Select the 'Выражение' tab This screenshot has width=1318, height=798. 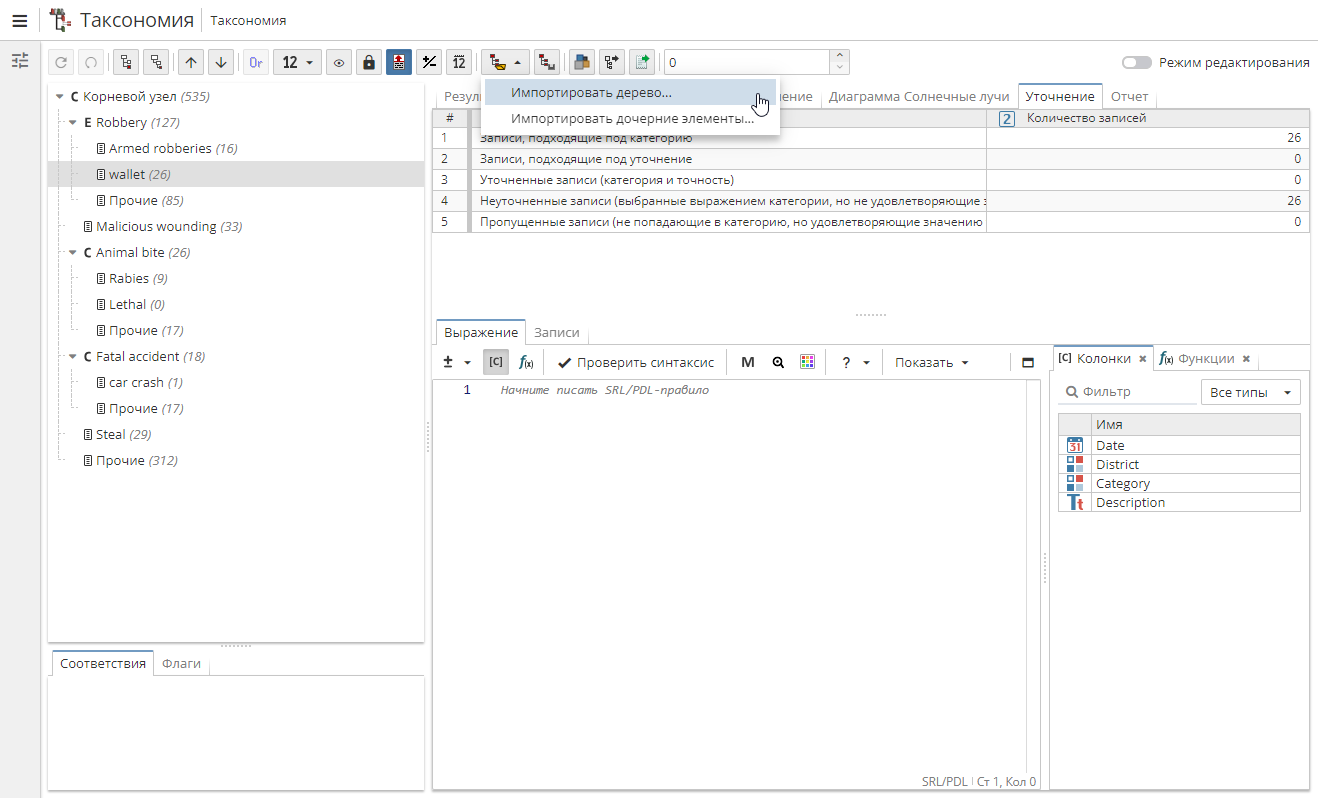(x=481, y=333)
